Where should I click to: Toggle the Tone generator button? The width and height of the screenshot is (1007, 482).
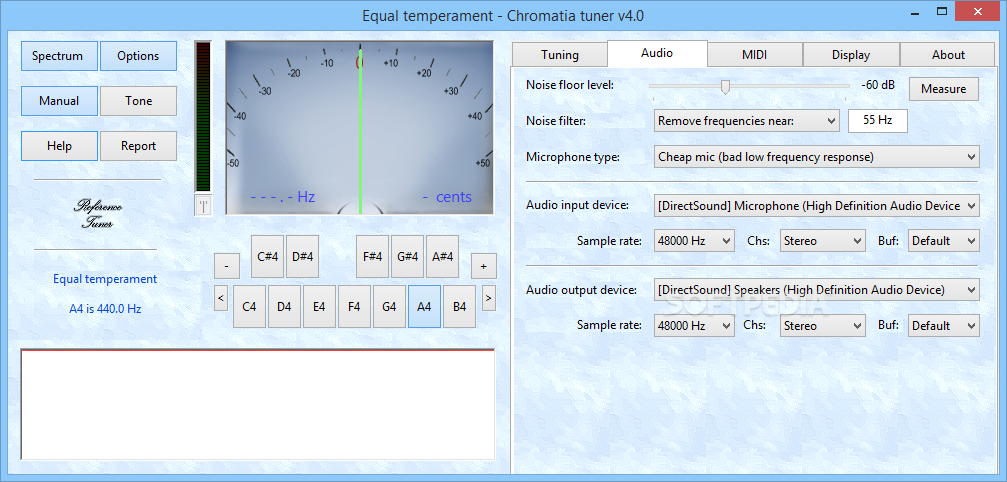(x=138, y=101)
